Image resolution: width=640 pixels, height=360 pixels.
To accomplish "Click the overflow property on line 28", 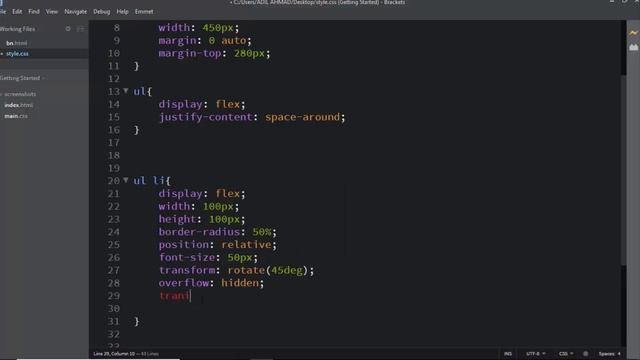I will 184,283.
